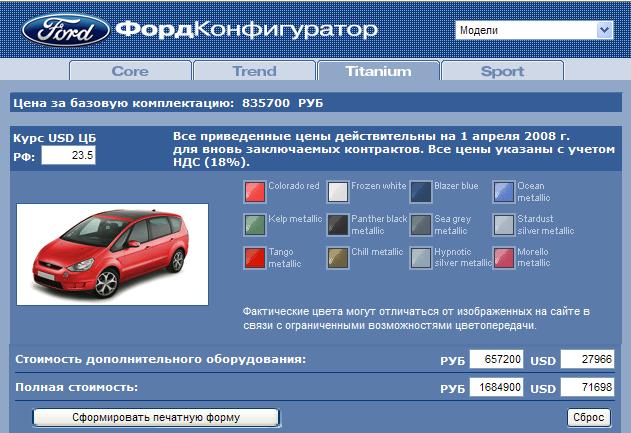Viewport: 631px width, 433px height.
Task: Click the Sea grey metallic label
Action: click(453, 225)
